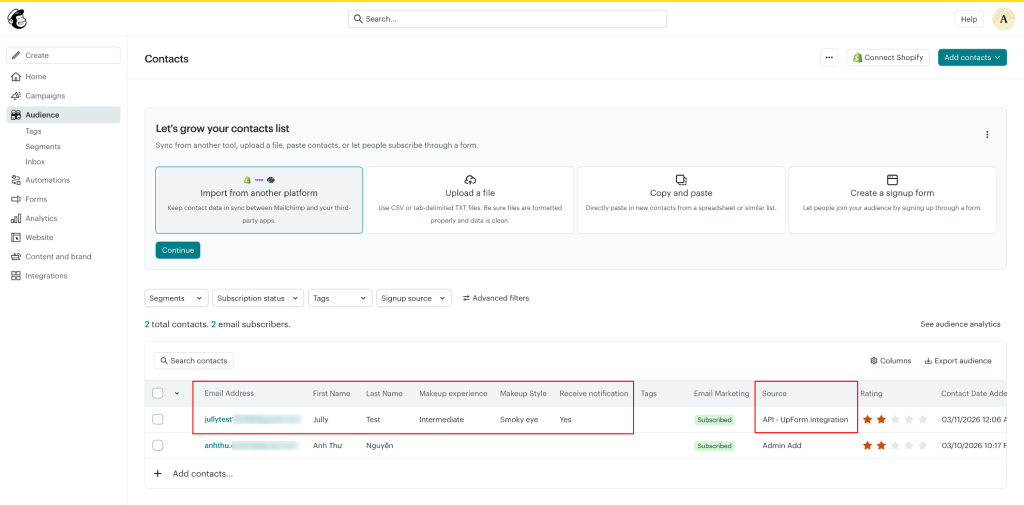Open the jullytest email address link
This screenshot has width=1024, height=505.
[252, 419]
